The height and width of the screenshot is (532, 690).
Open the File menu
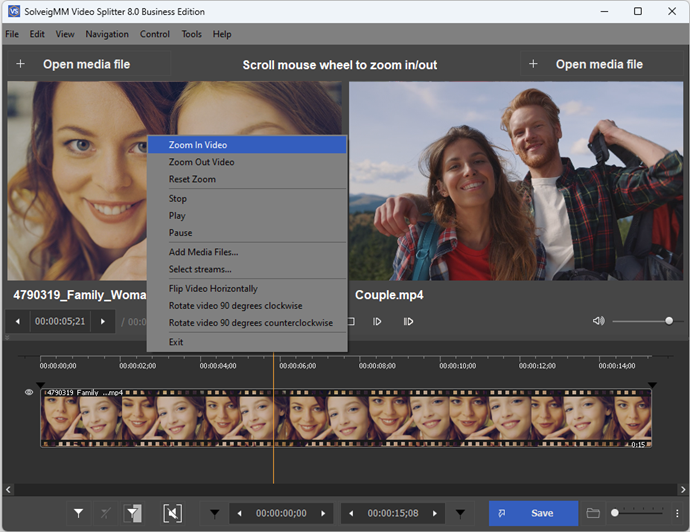tap(12, 34)
